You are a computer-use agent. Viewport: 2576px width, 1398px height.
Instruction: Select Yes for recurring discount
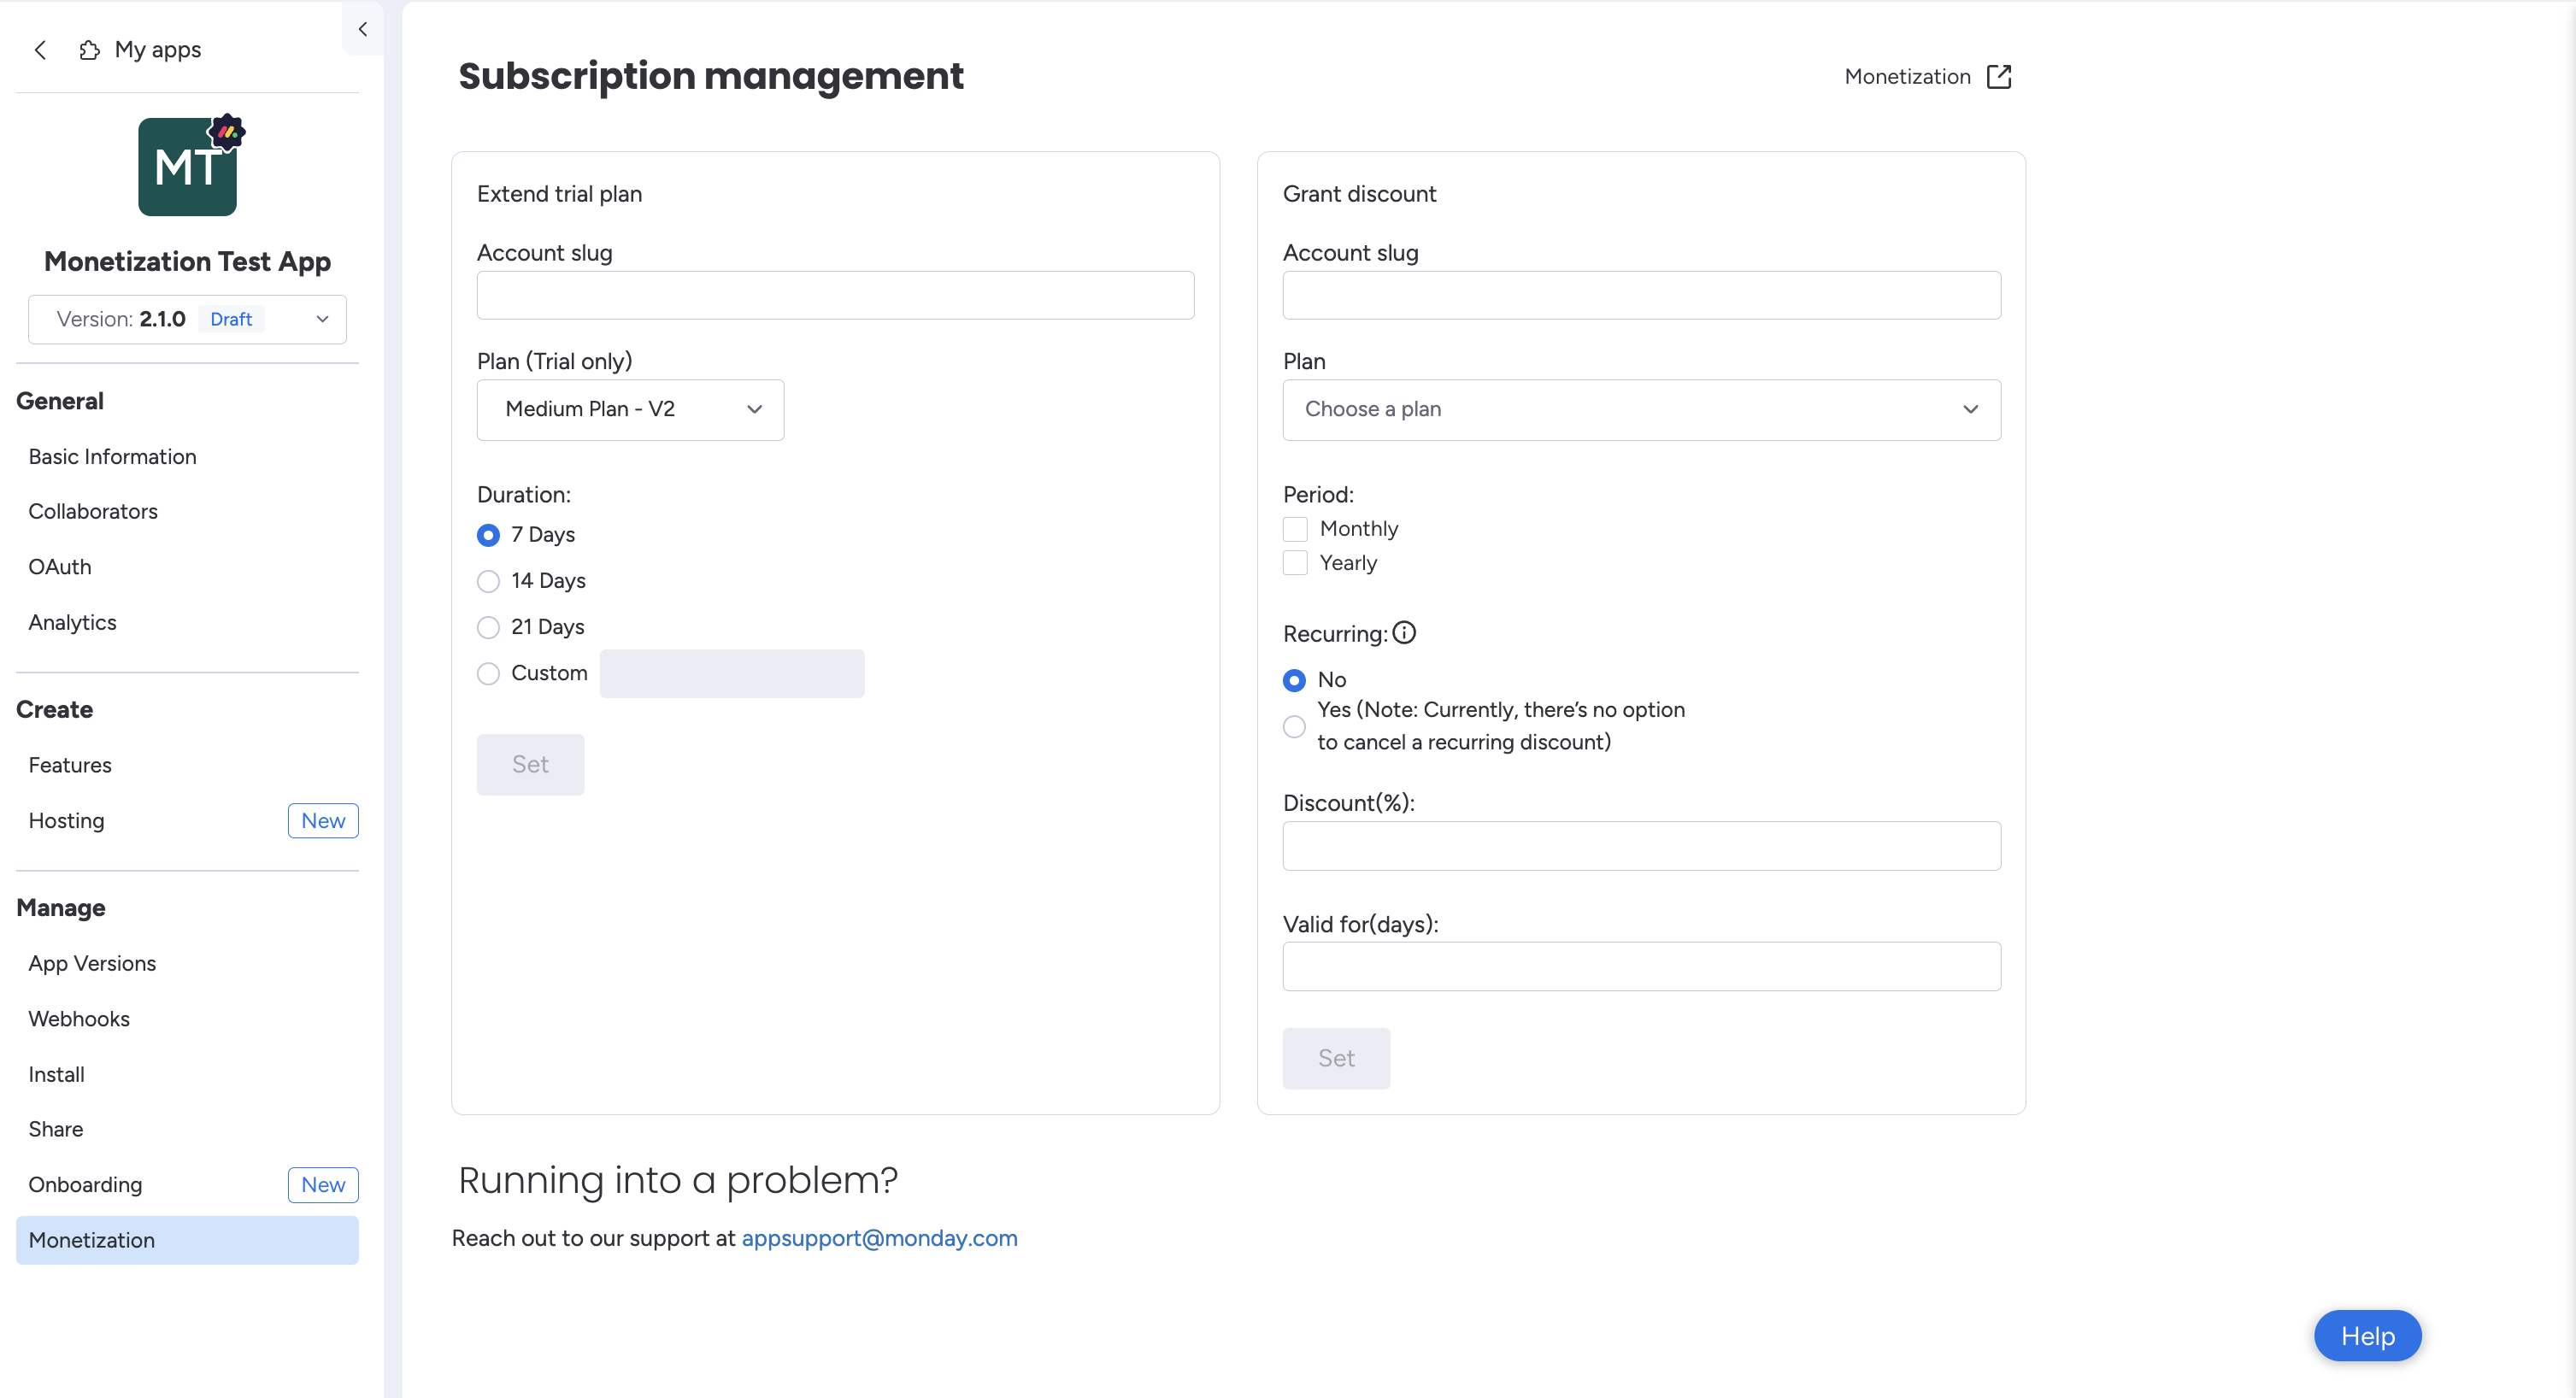[1294, 726]
